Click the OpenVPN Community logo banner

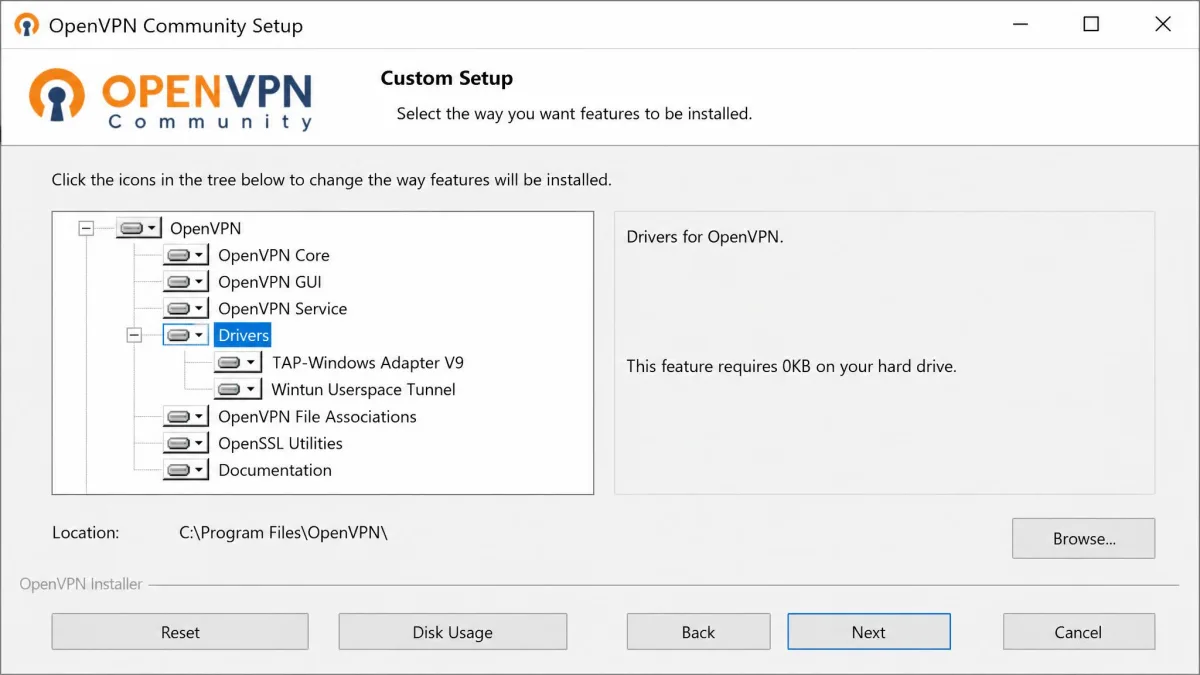coord(172,98)
